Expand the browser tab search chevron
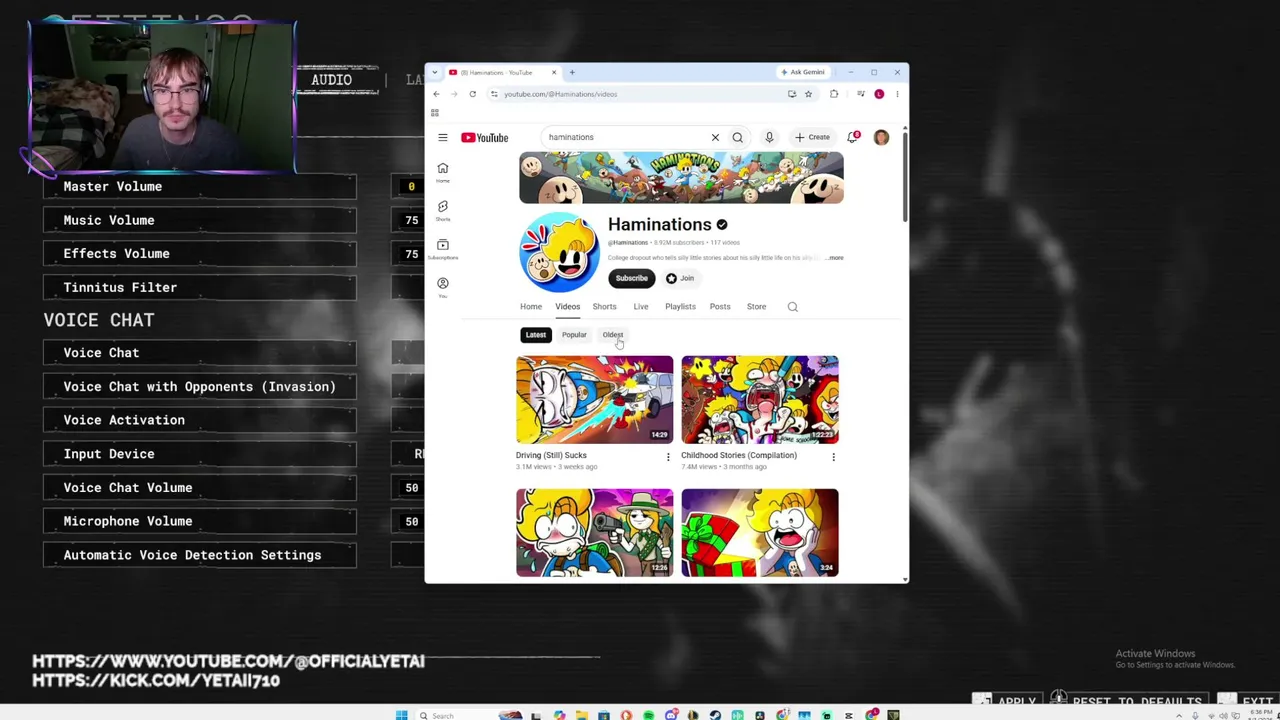The image size is (1280, 720). pos(434,72)
